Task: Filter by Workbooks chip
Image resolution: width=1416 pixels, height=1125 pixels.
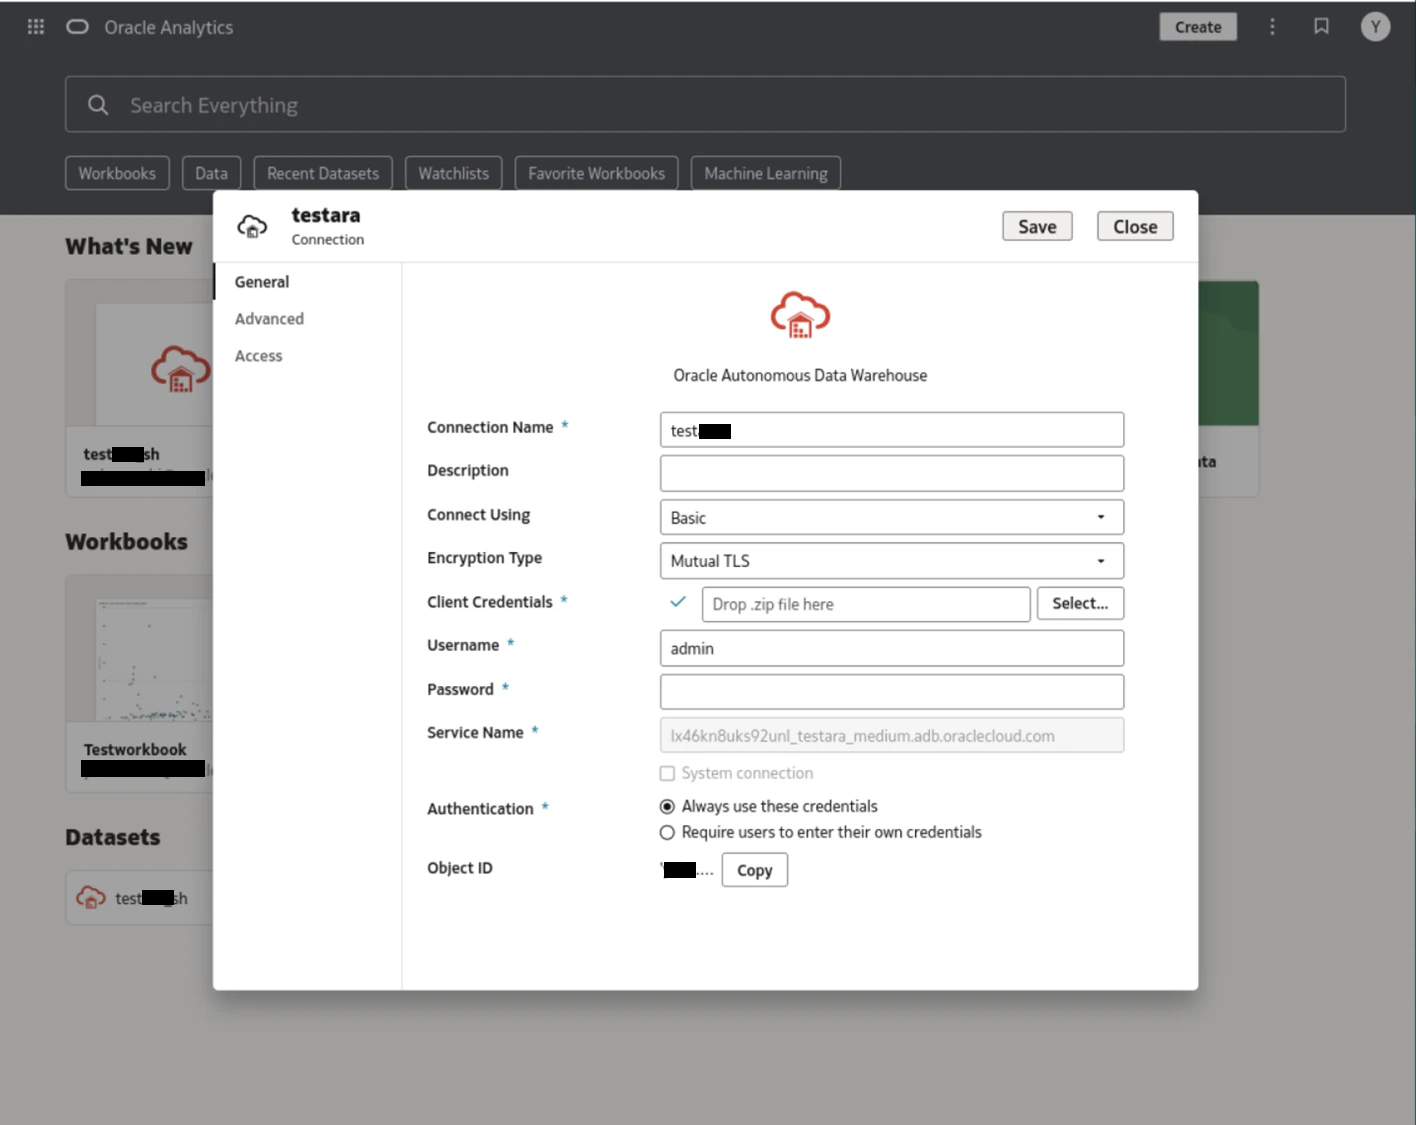Action: tap(117, 173)
